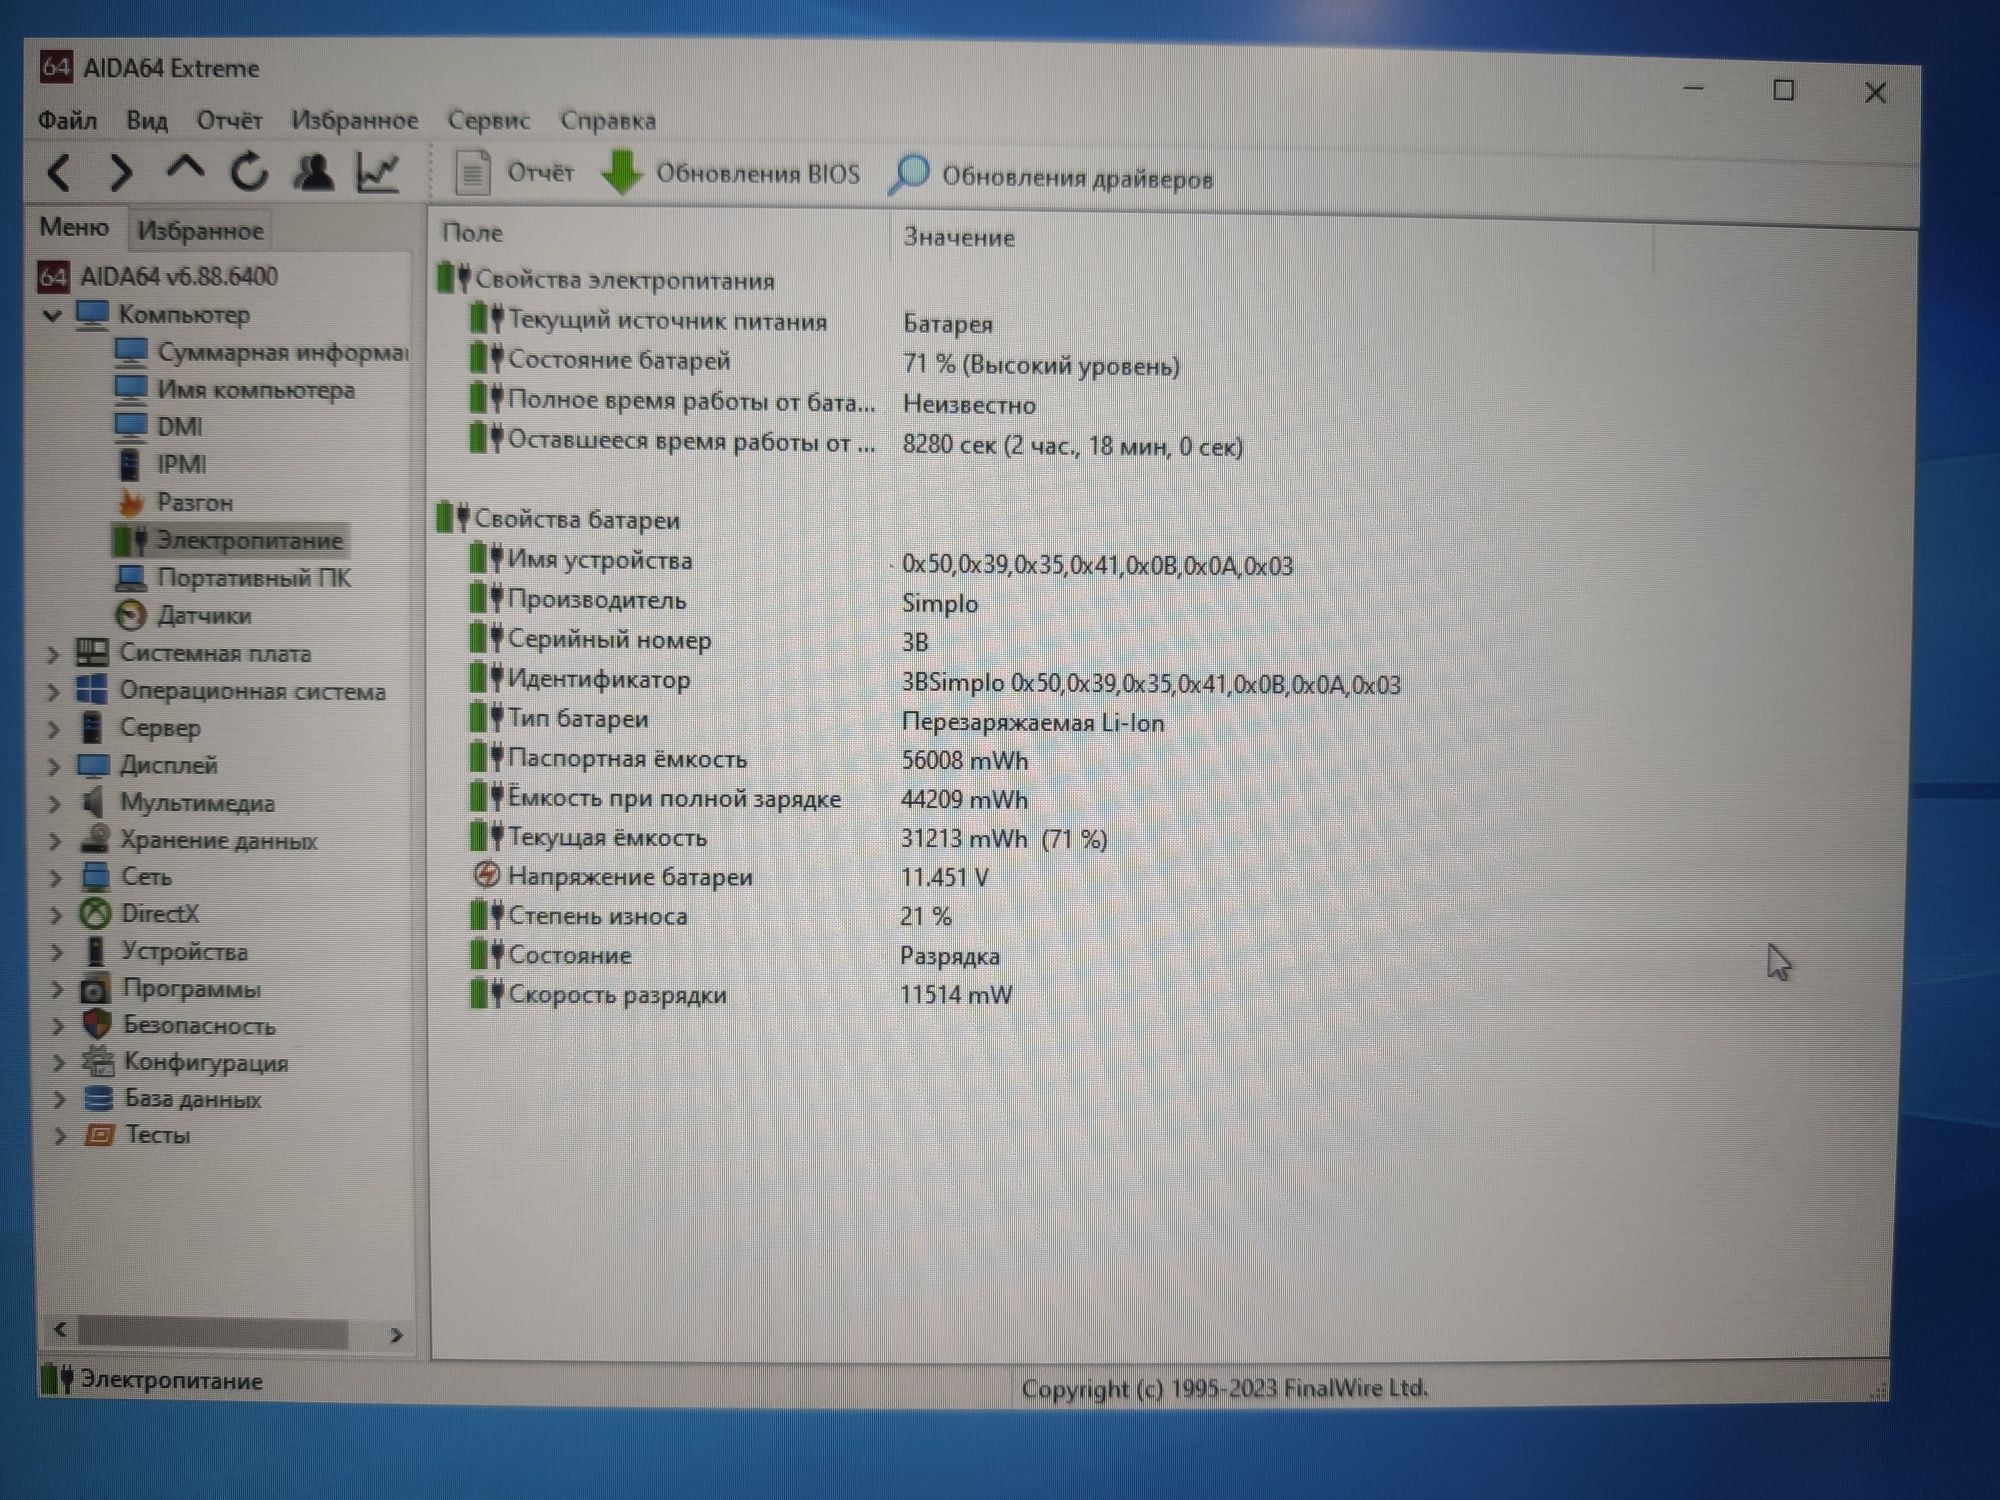The height and width of the screenshot is (1500, 2000).
Task: Expand the Программы tree node
Action: pyautogui.click(x=57, y=990)
